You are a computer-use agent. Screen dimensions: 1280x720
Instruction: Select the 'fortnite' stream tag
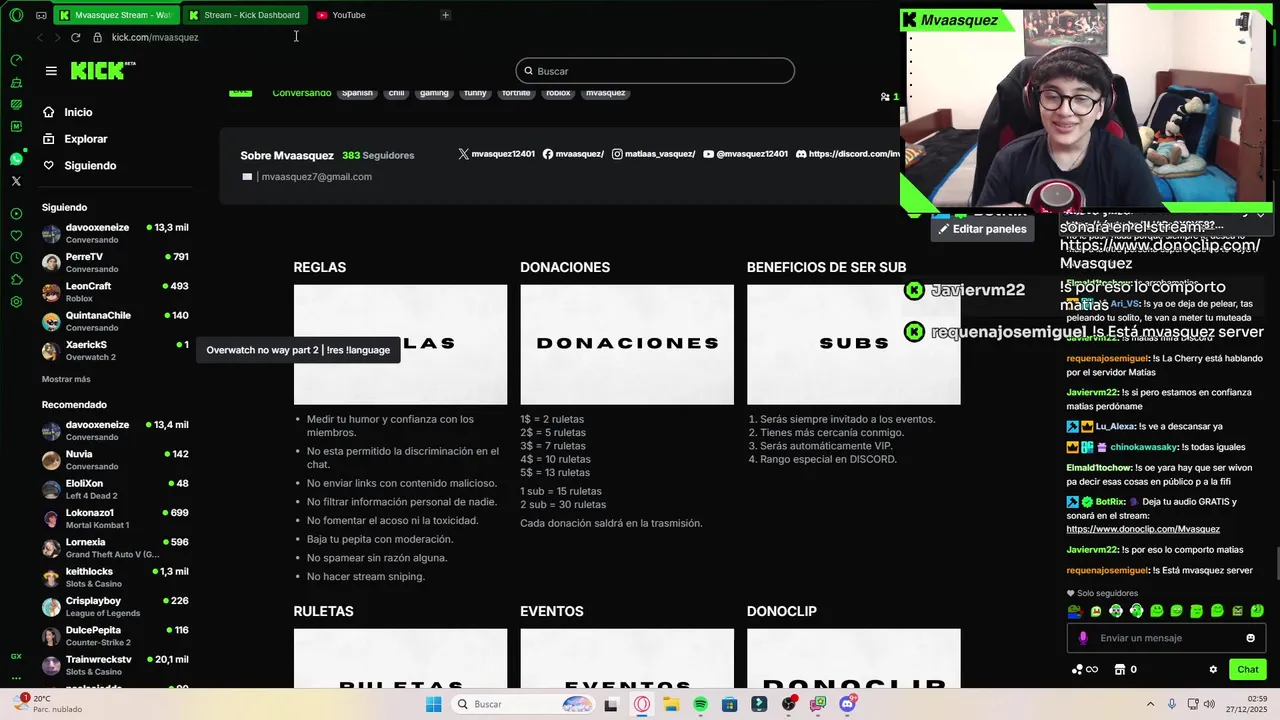(x=516, y=93)
